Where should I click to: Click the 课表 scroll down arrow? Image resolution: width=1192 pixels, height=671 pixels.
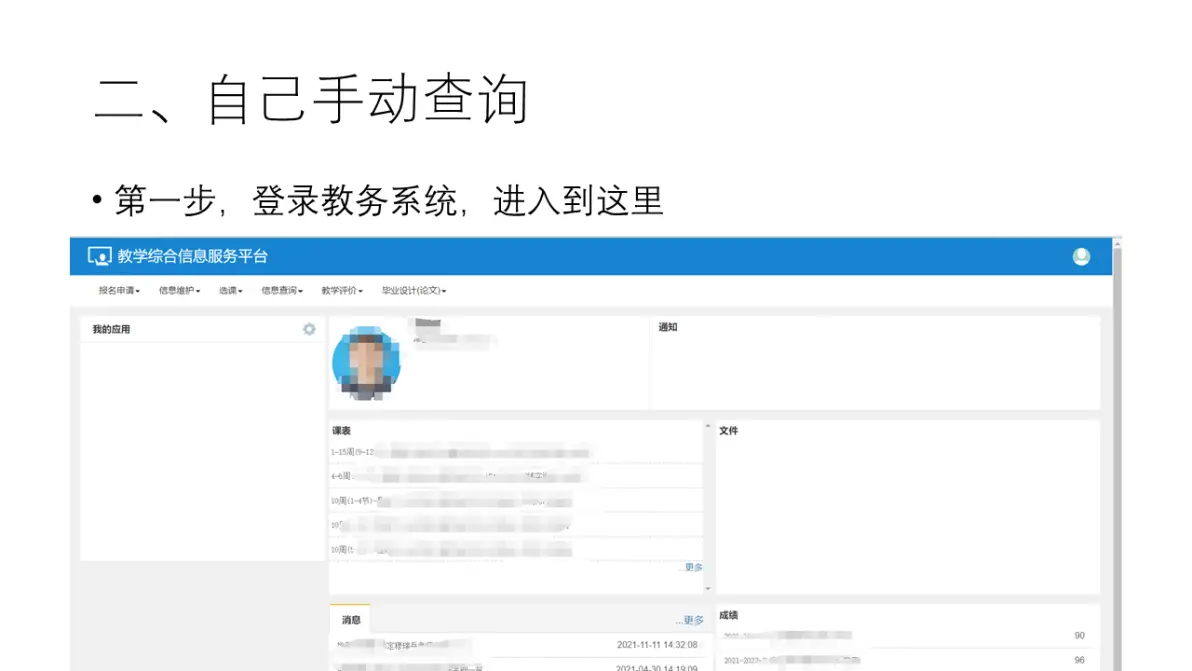pyautogui.click(x=708, y=588)
